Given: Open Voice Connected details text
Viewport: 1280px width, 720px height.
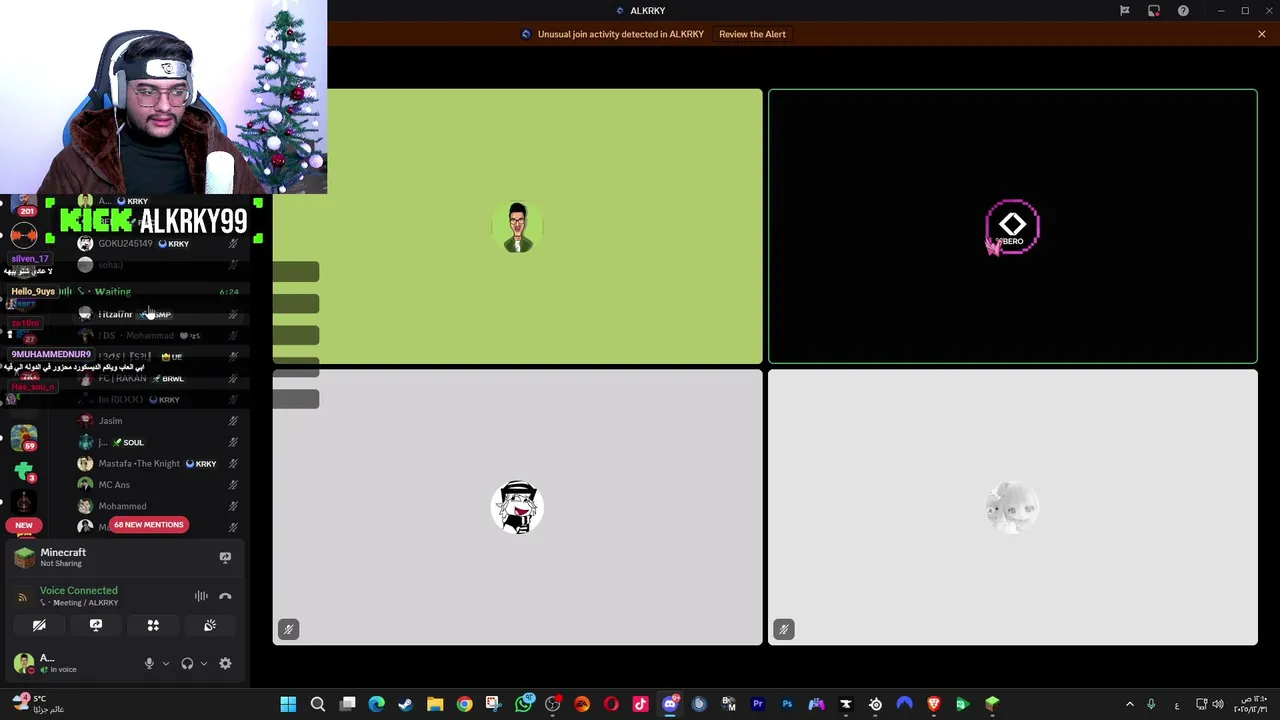Looking at the screenshot, I should pos(78,590).
